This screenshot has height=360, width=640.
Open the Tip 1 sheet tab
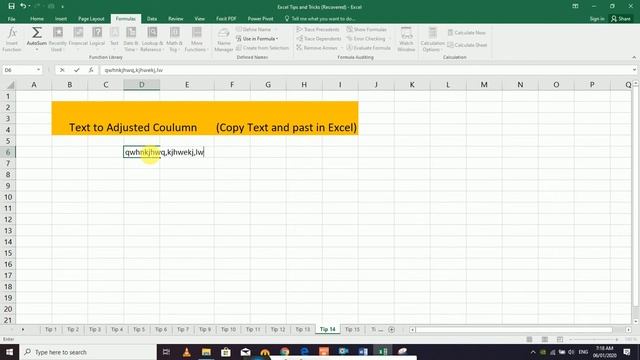51,329
